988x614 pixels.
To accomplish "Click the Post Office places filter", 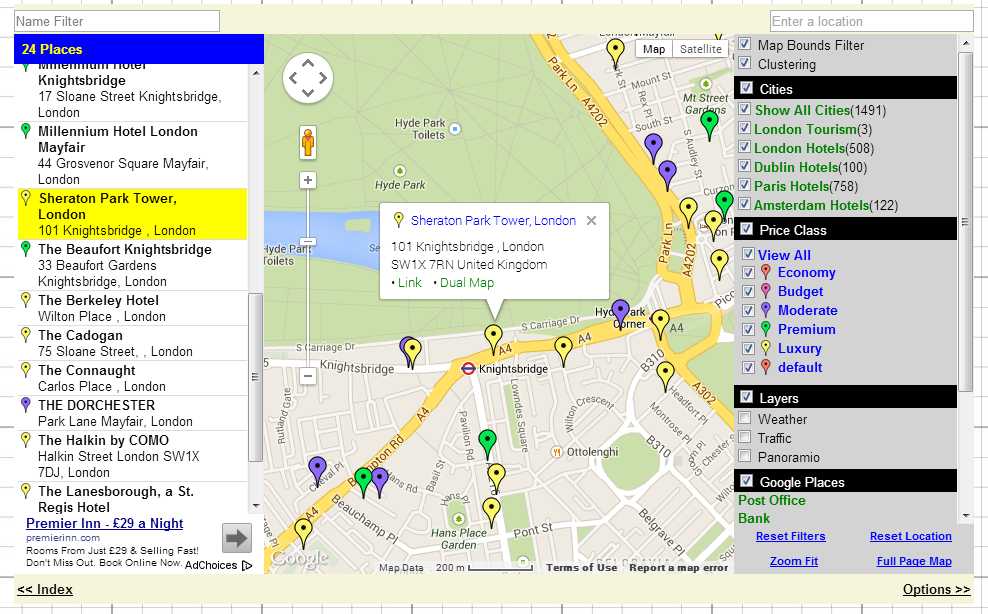I will coord(772,500).
